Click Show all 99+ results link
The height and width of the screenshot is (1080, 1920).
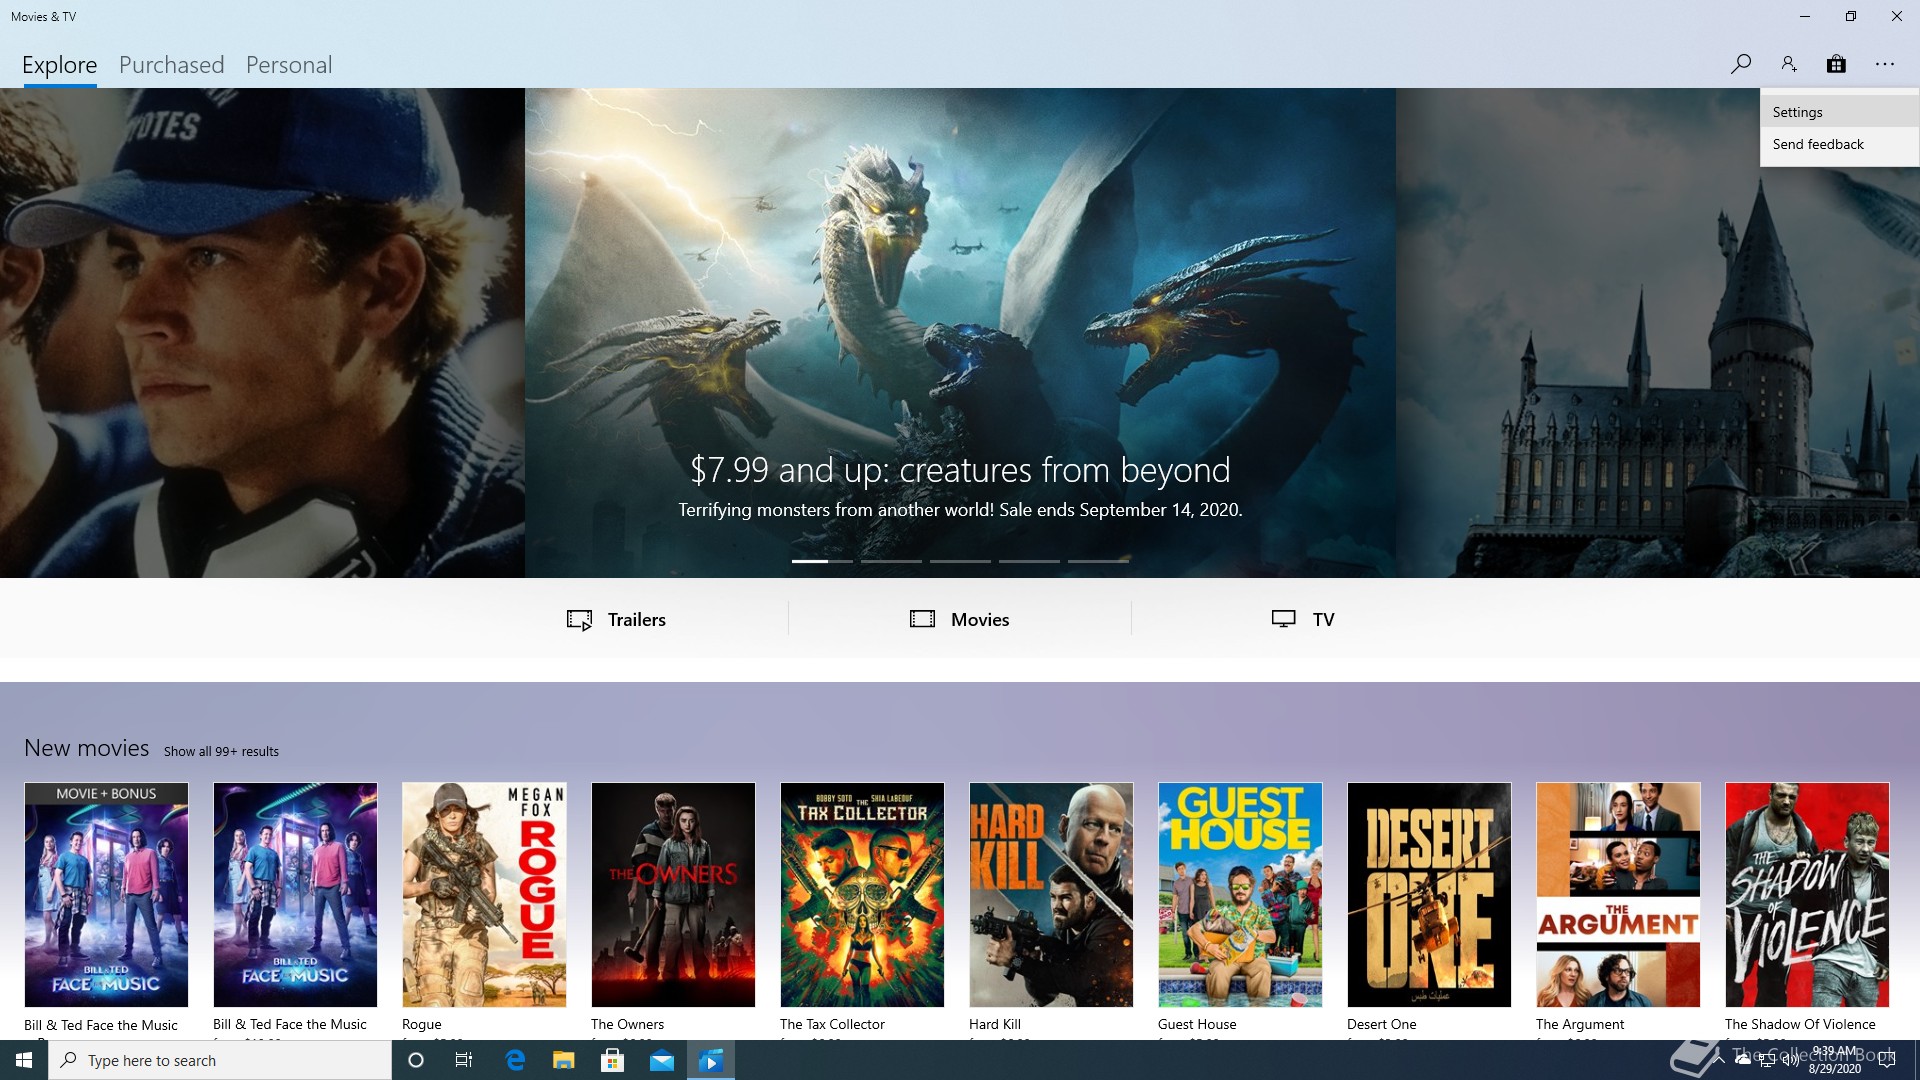click(x=221, y=751)
